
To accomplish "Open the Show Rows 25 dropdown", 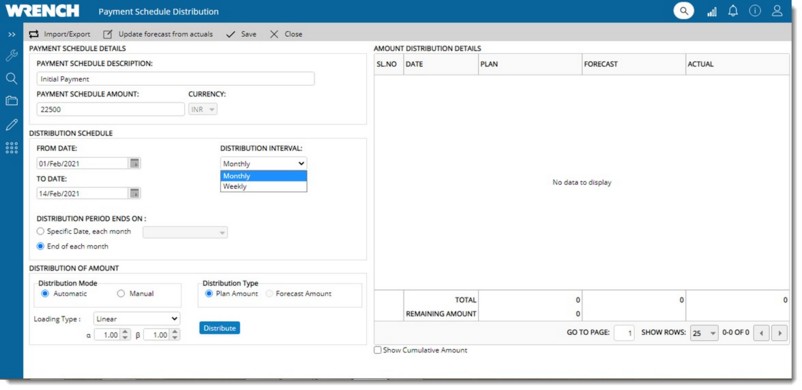I will pyautogui.click(x=704, y=333).
